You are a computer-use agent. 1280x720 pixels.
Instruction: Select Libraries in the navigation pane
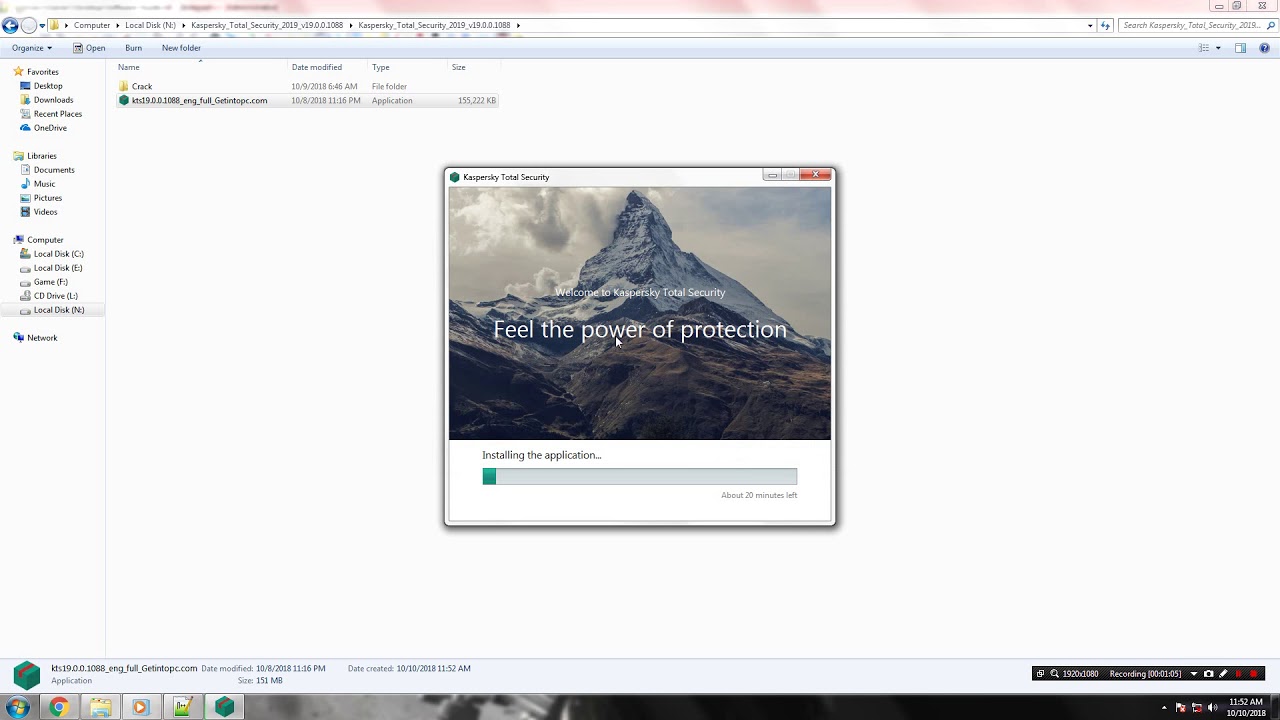point(35,156)
